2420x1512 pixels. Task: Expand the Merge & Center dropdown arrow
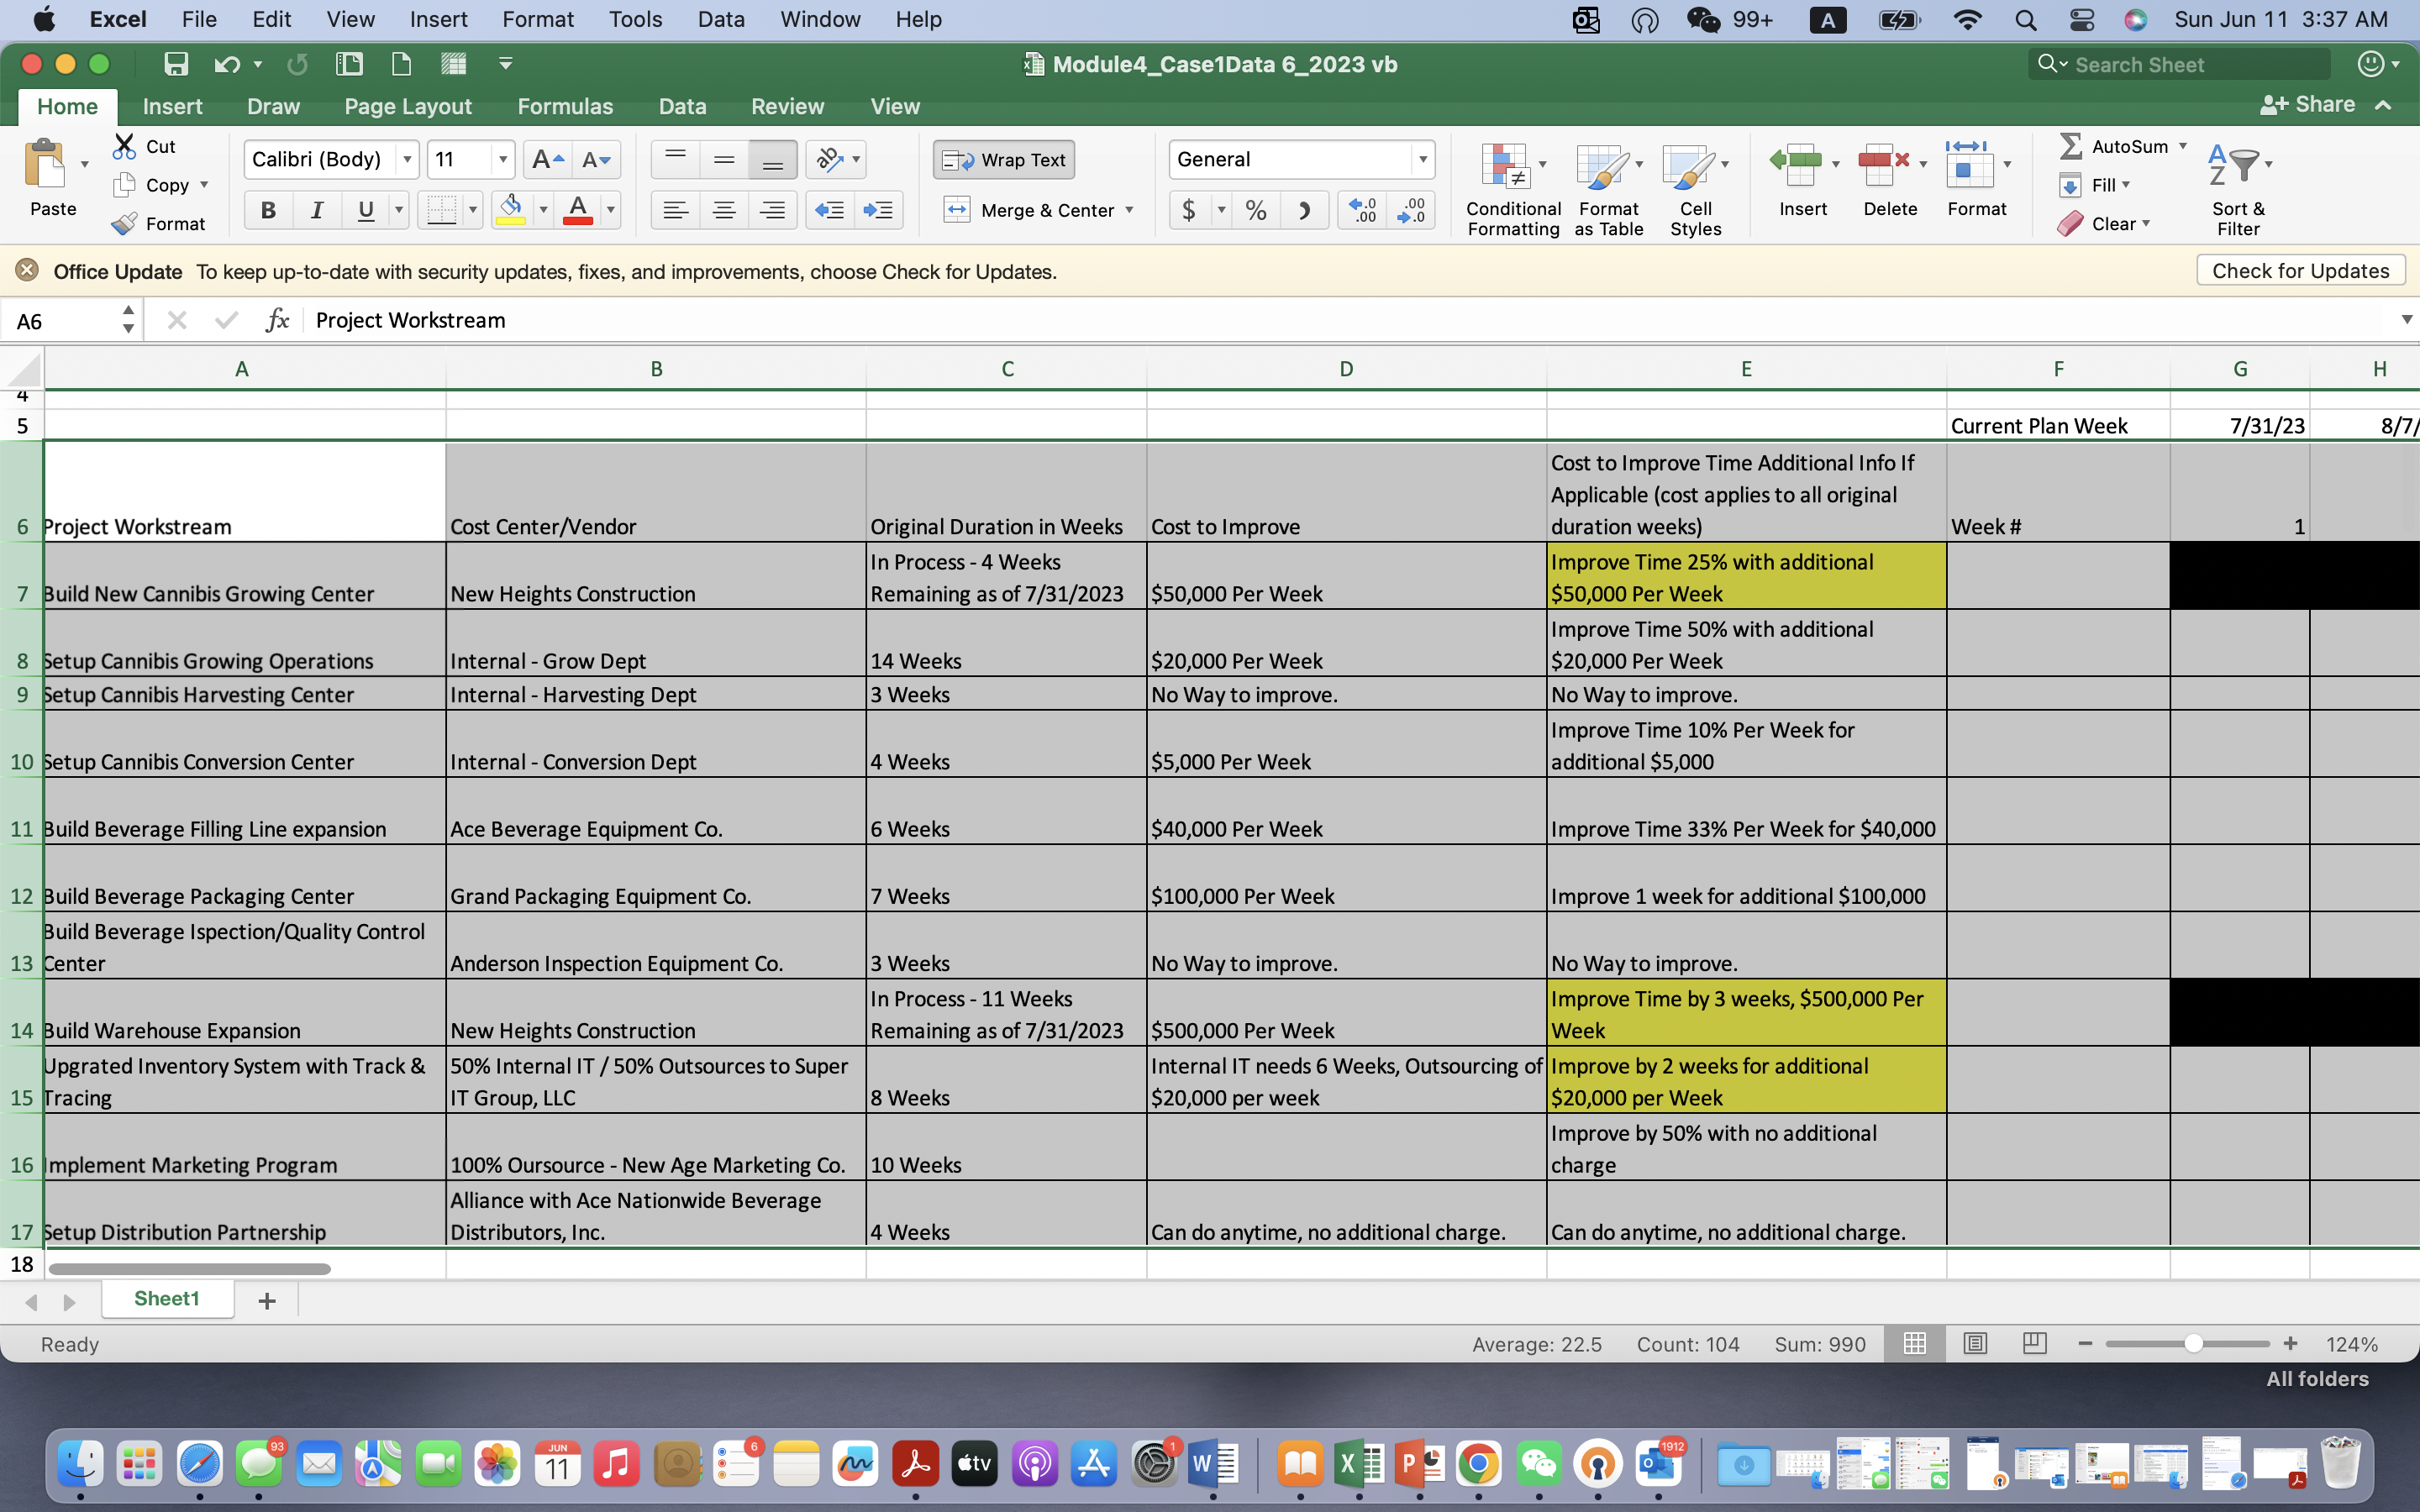pos(1130,210)
